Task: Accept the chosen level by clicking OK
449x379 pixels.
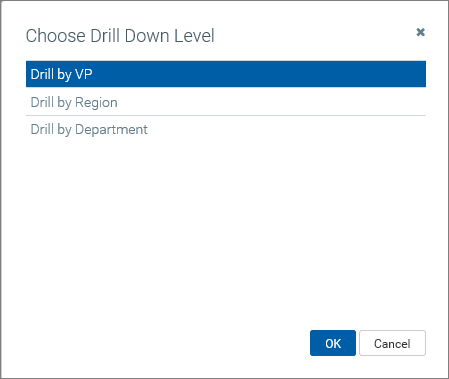Action: pos(333,343)
